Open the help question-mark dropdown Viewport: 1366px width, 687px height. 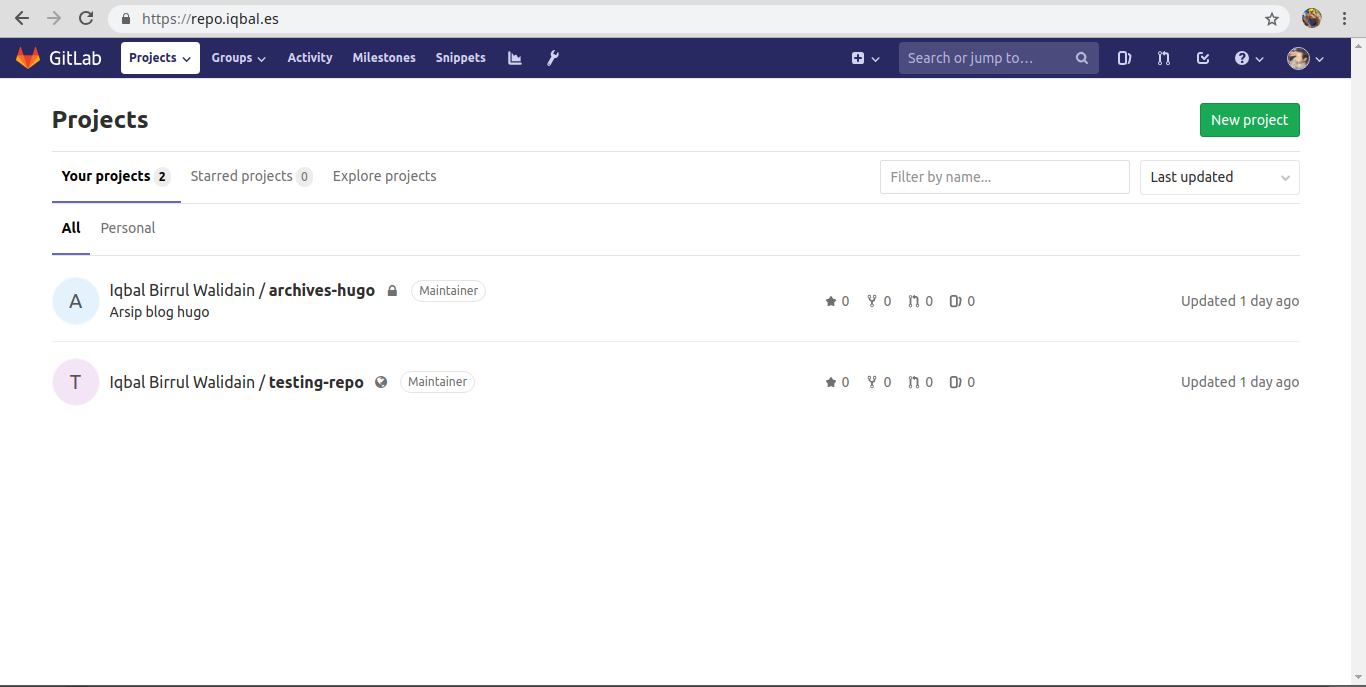[1247, 57]
